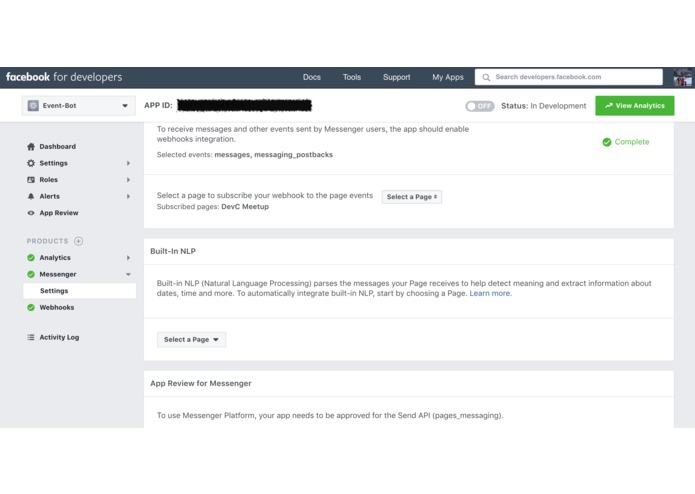
Task: Expand the Roles submenu arrow
Action: [128, 180]
